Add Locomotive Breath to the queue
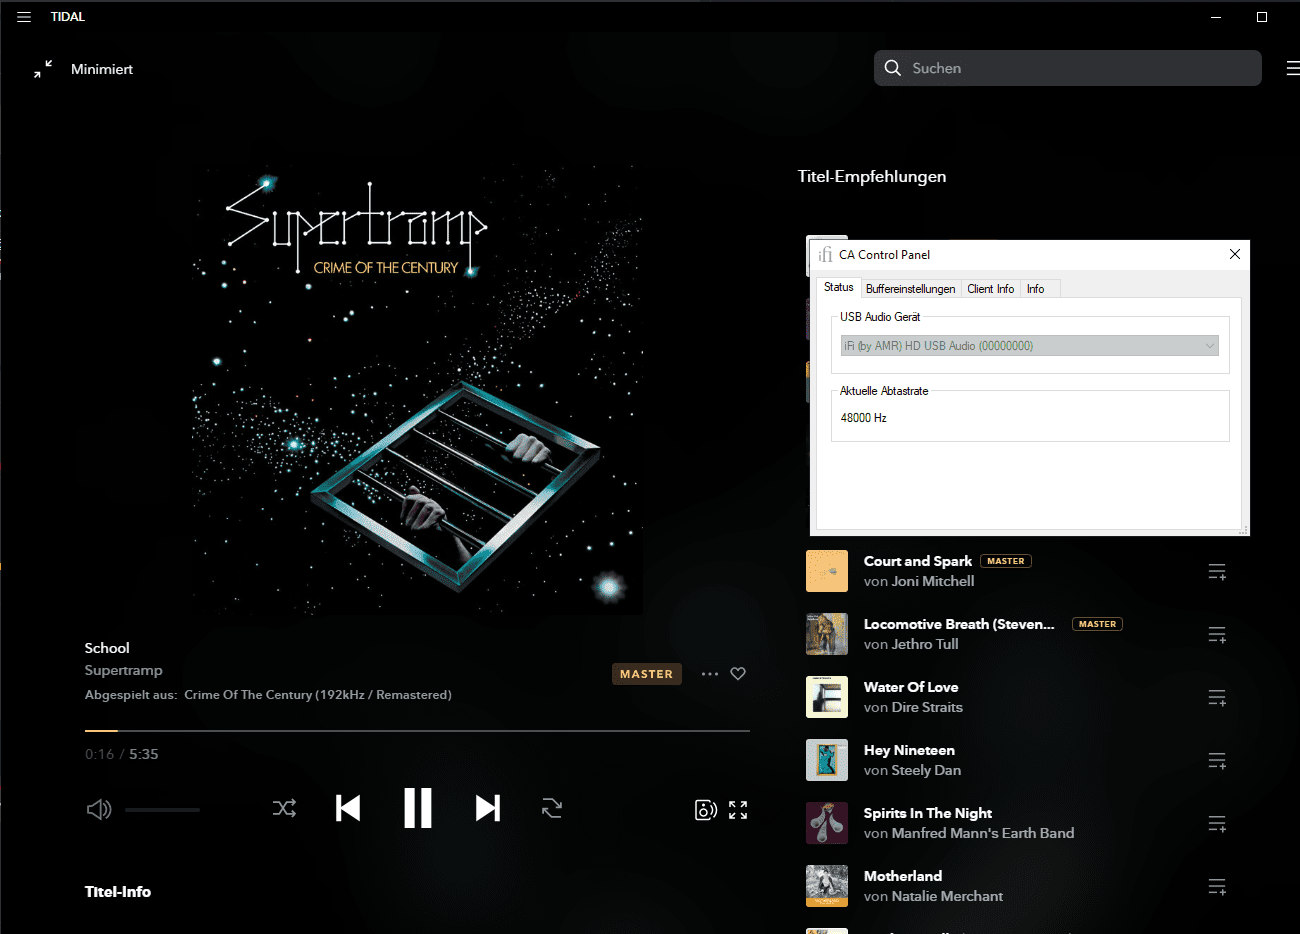 point(1217,635)
